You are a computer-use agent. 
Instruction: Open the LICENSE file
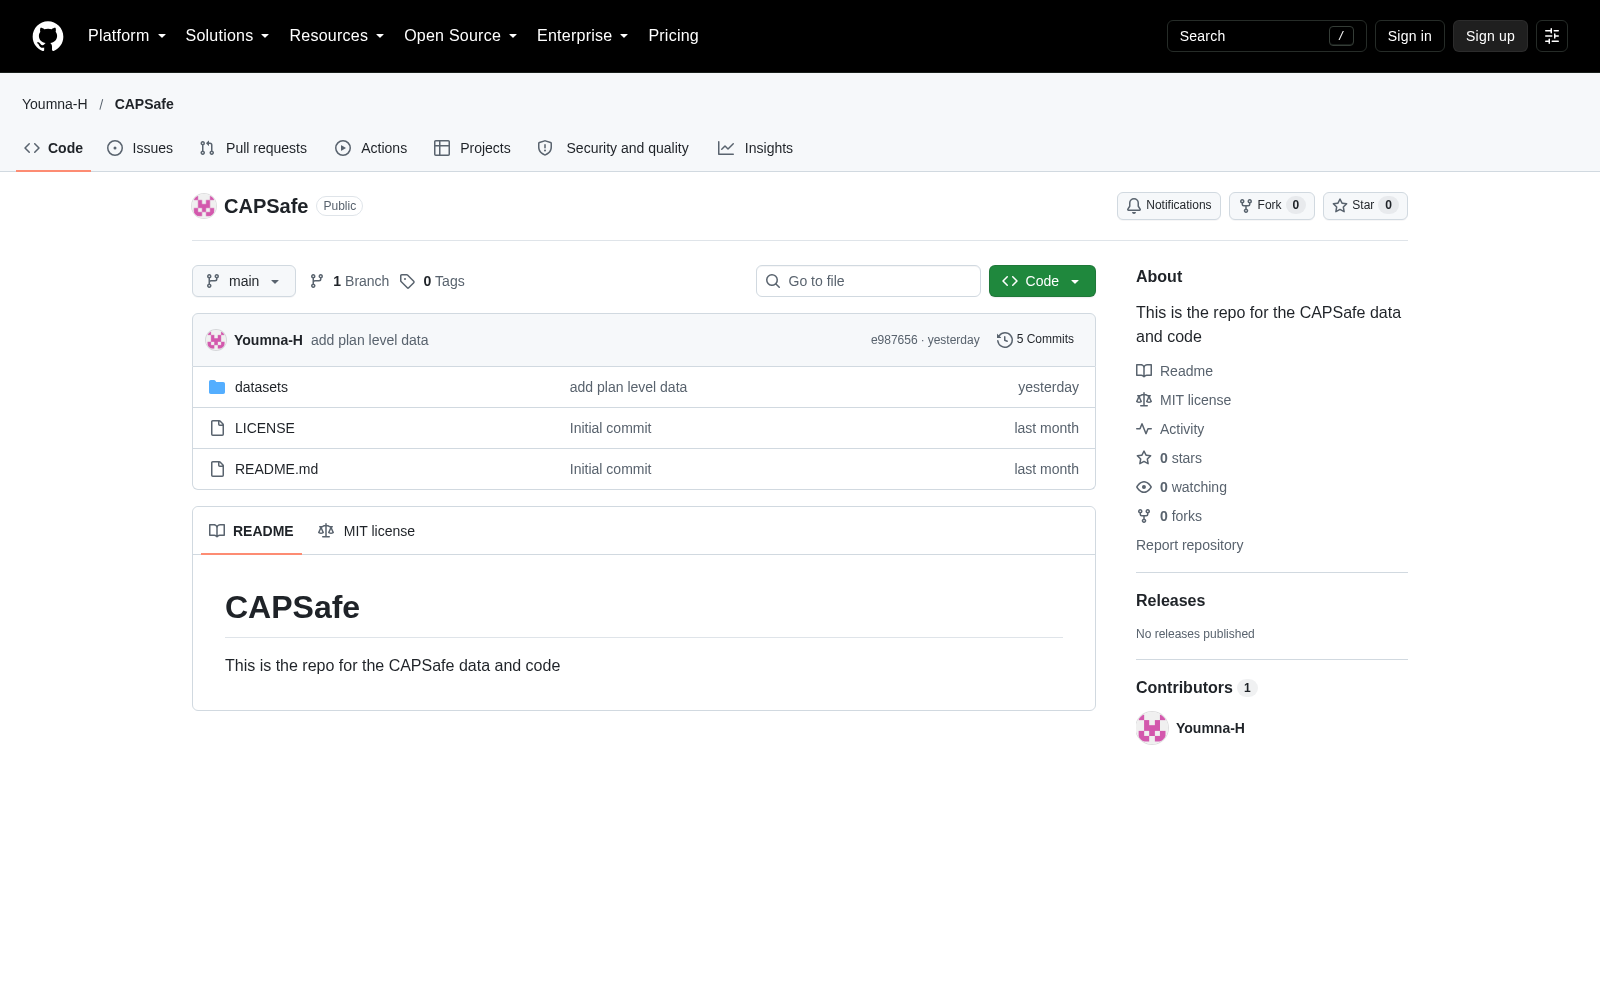264,428
